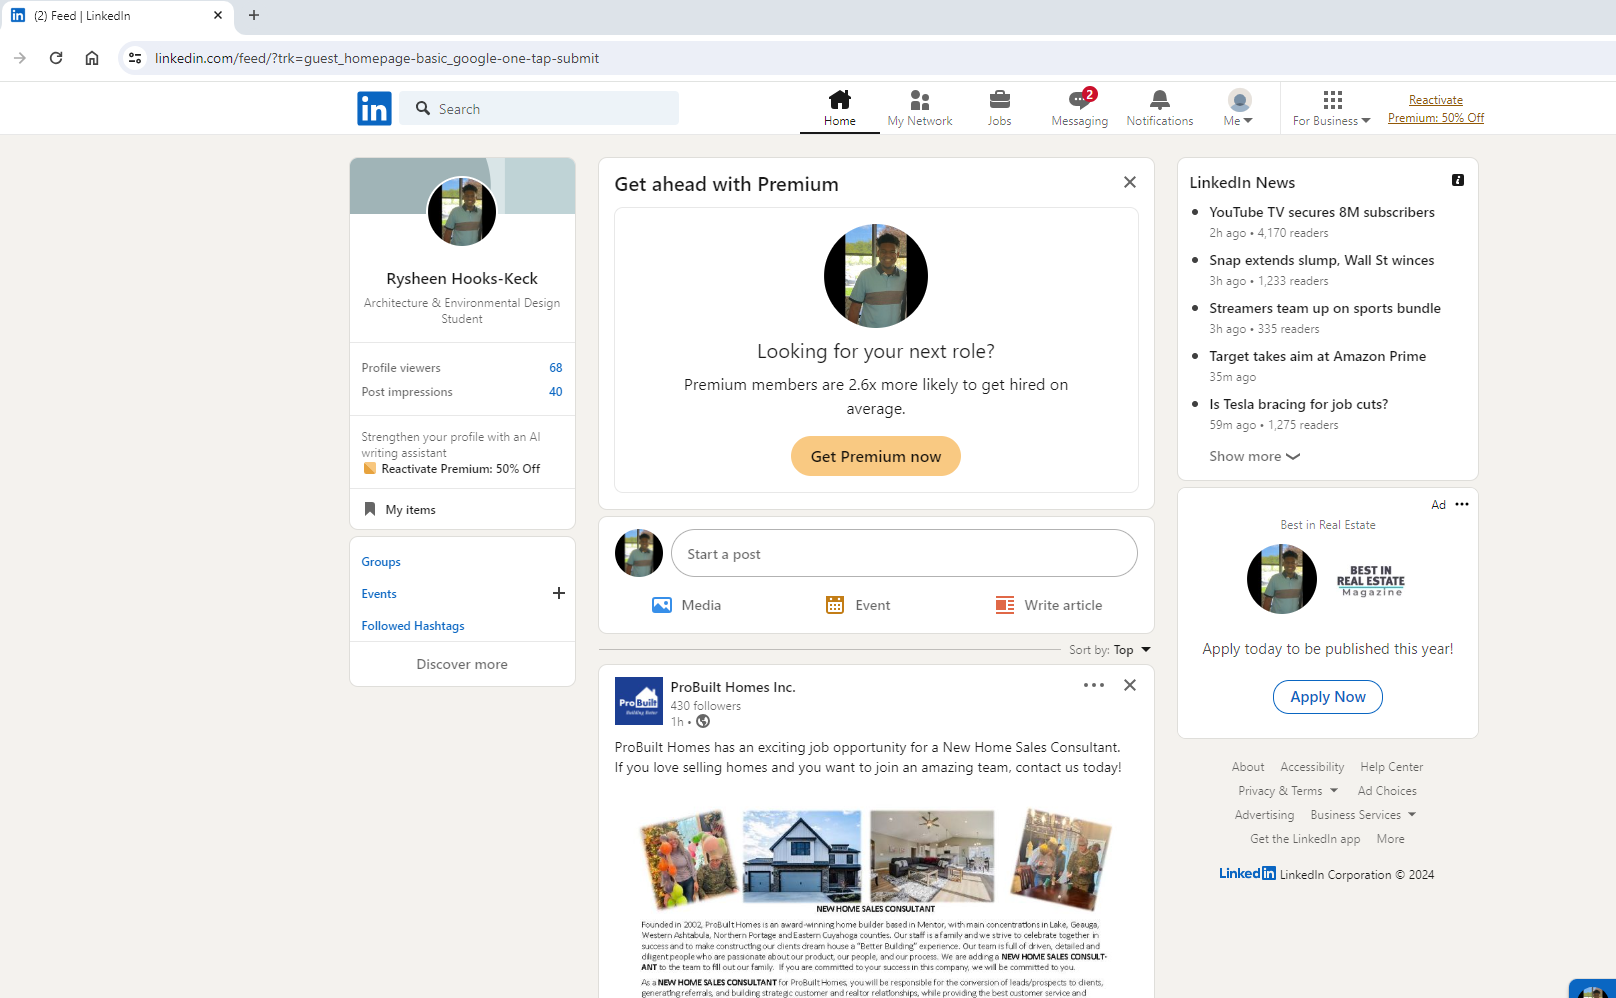Open Accessibility footer link
1616x998 pixels.
pyautogui.click(x=1312, y=767)
